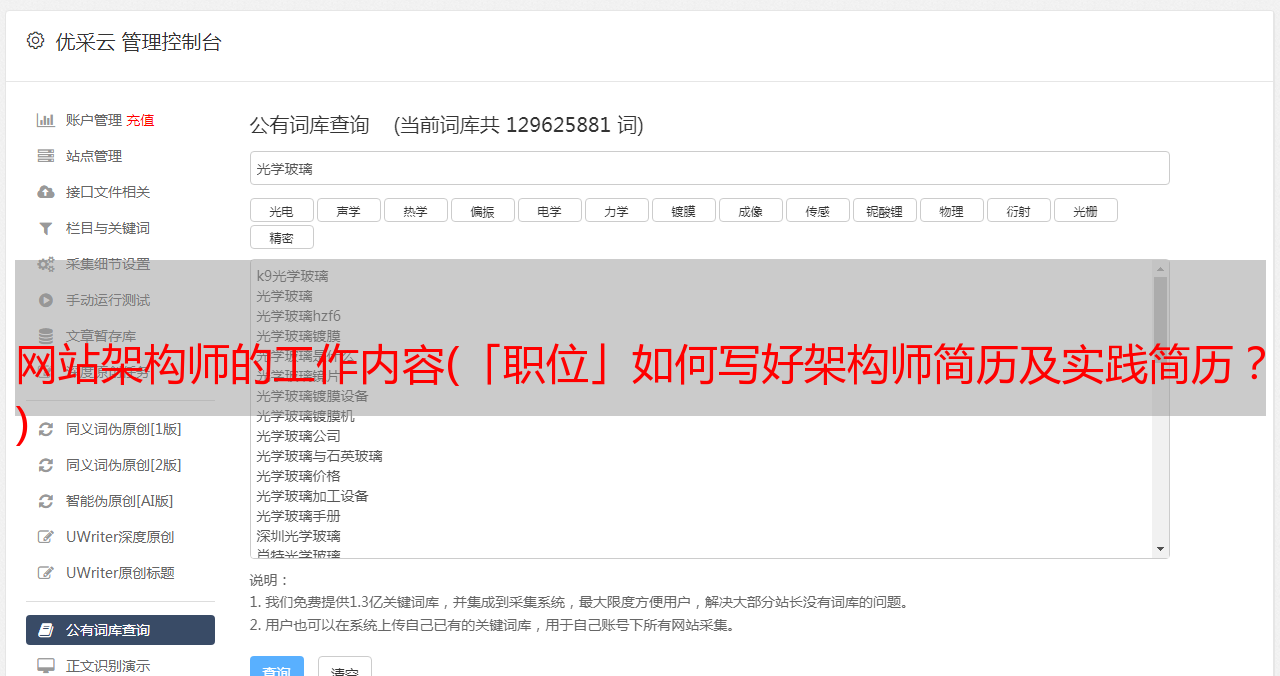Select the 电学 tag
This screenshot has height=676, width=1280.
pos(549,210)
